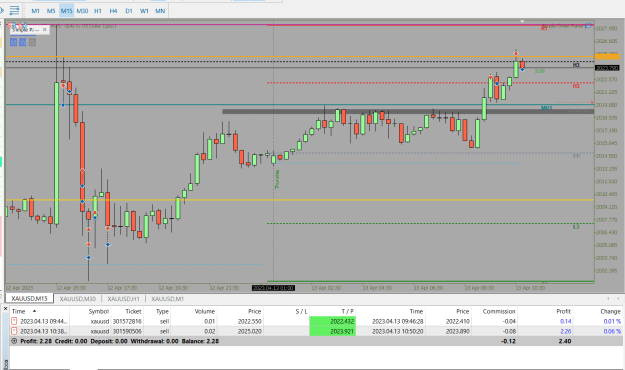The height and width of the screenshot is (370, 625).
Task: Click the black current price label on scale
Action: coord(607,68)
